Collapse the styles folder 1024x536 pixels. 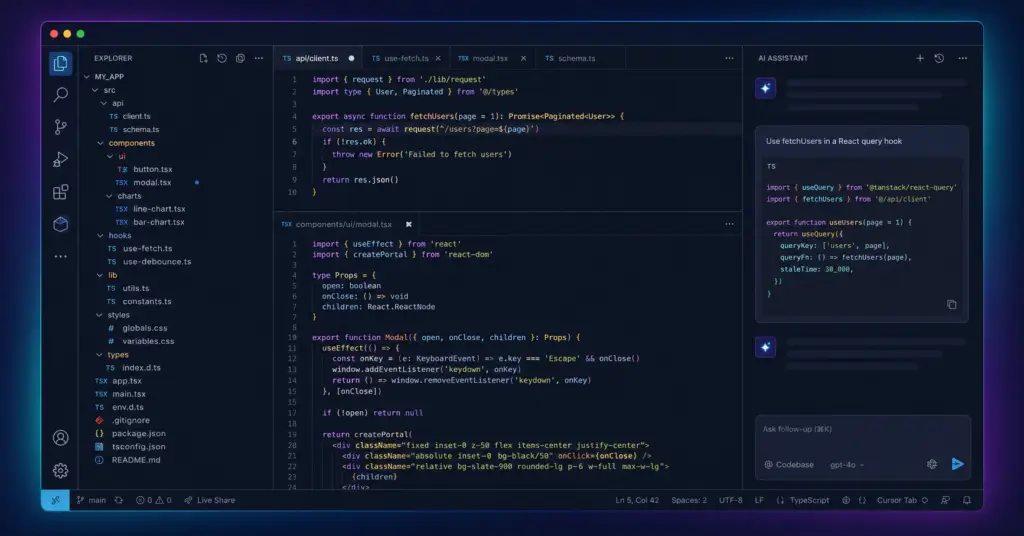point(99,315)
